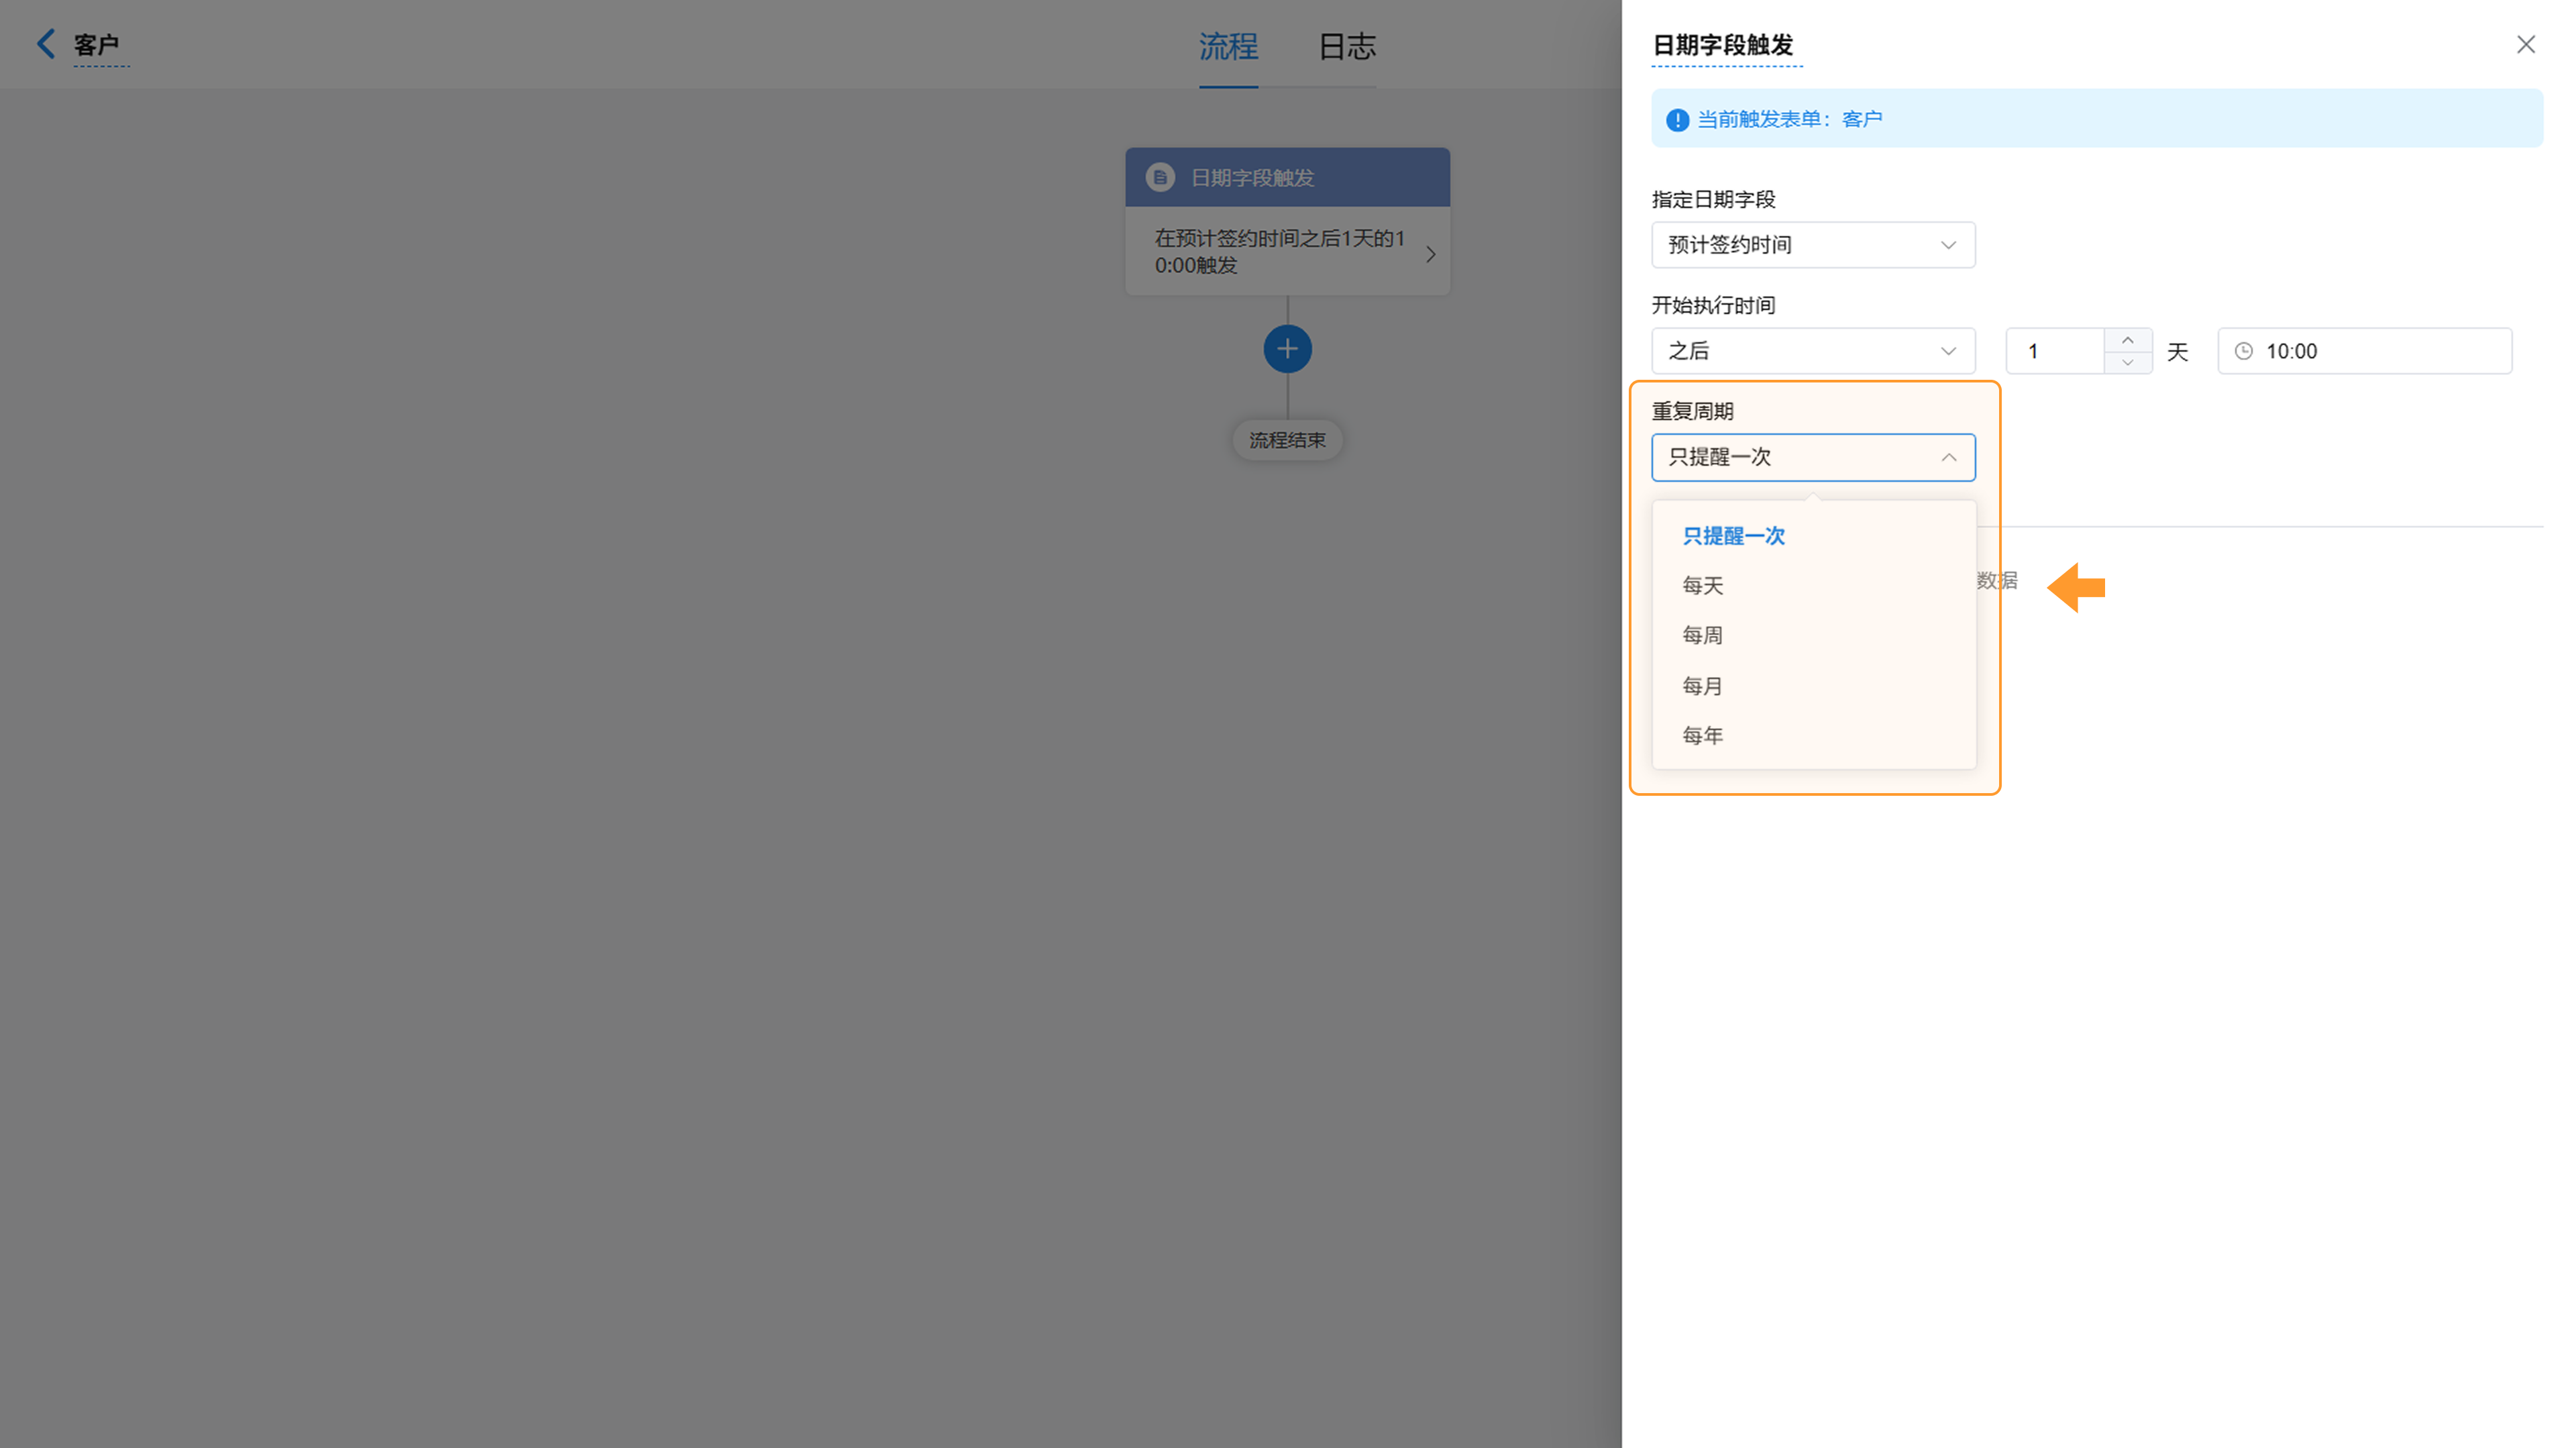Click the trigger description 在预计签约时间之后1天的10:00触发

pos(1280,252)
